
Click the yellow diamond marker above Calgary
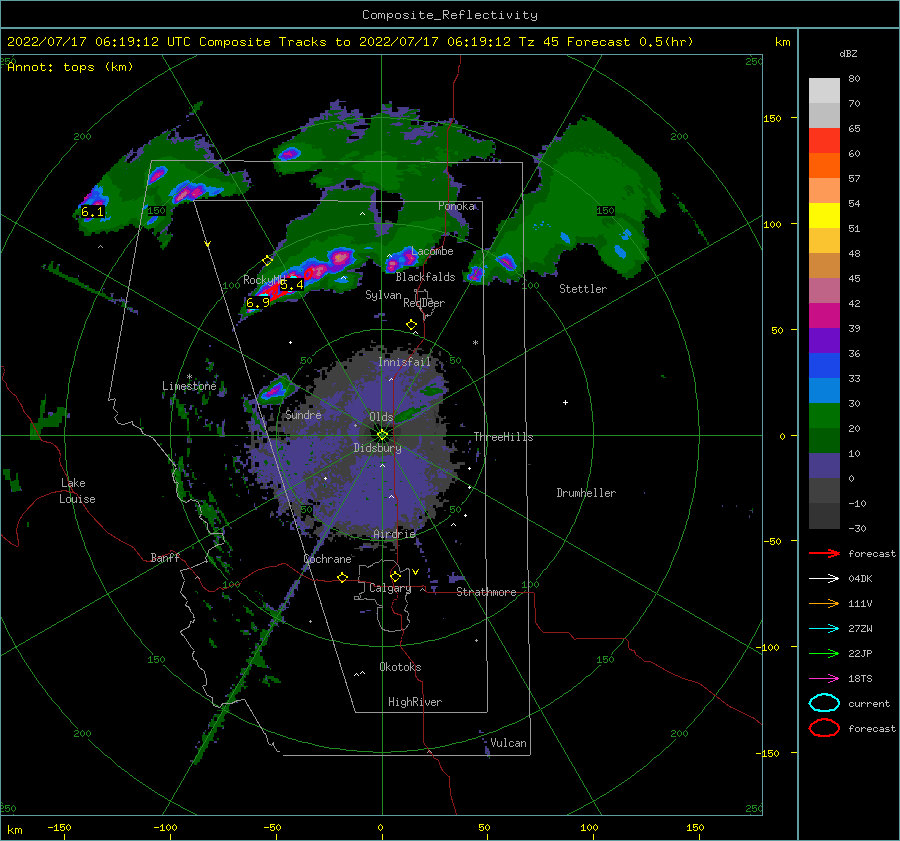(395, 576)
